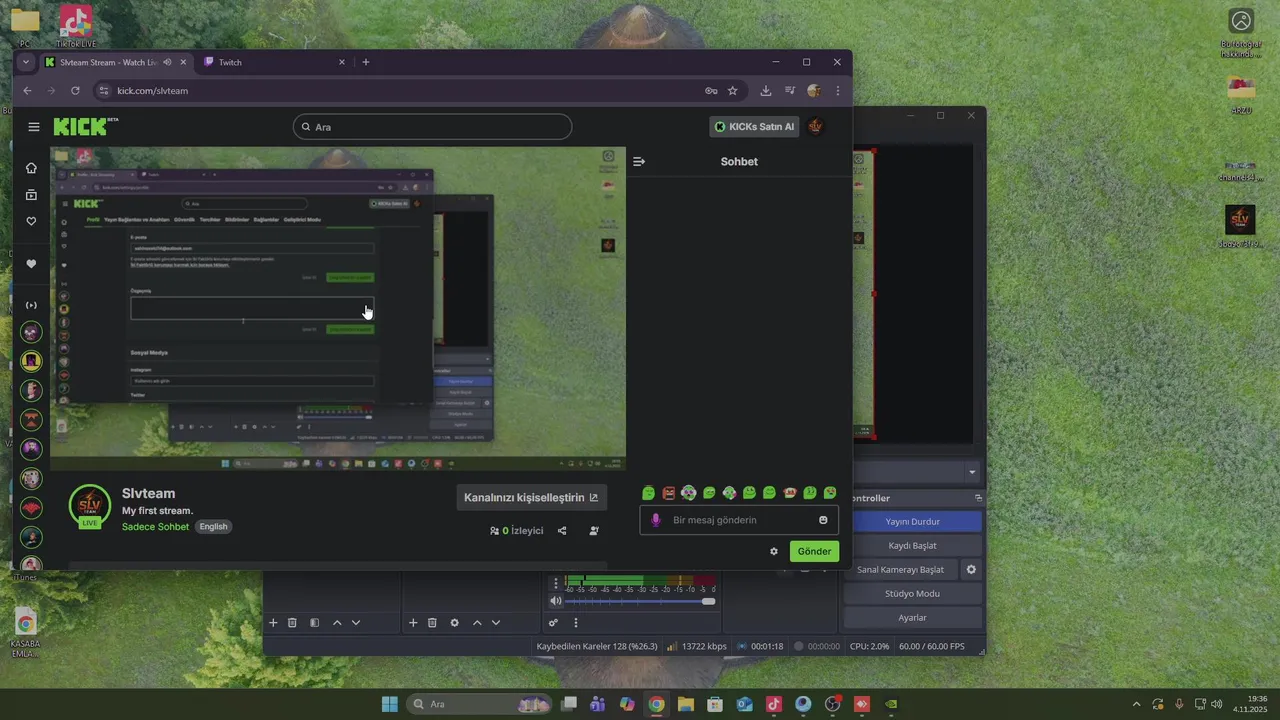Click the Sadece Sohbet category link
1280x720 pixels.
(155, 527)
